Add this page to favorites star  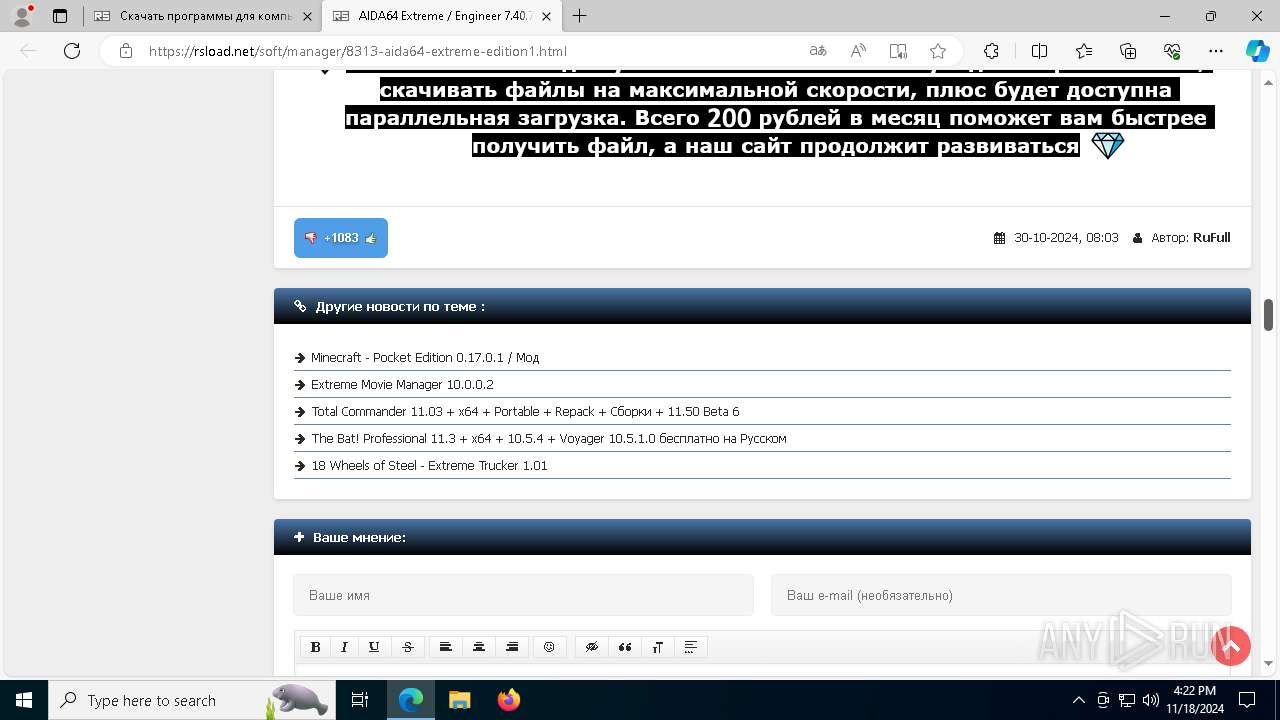(x=938, y=51)
